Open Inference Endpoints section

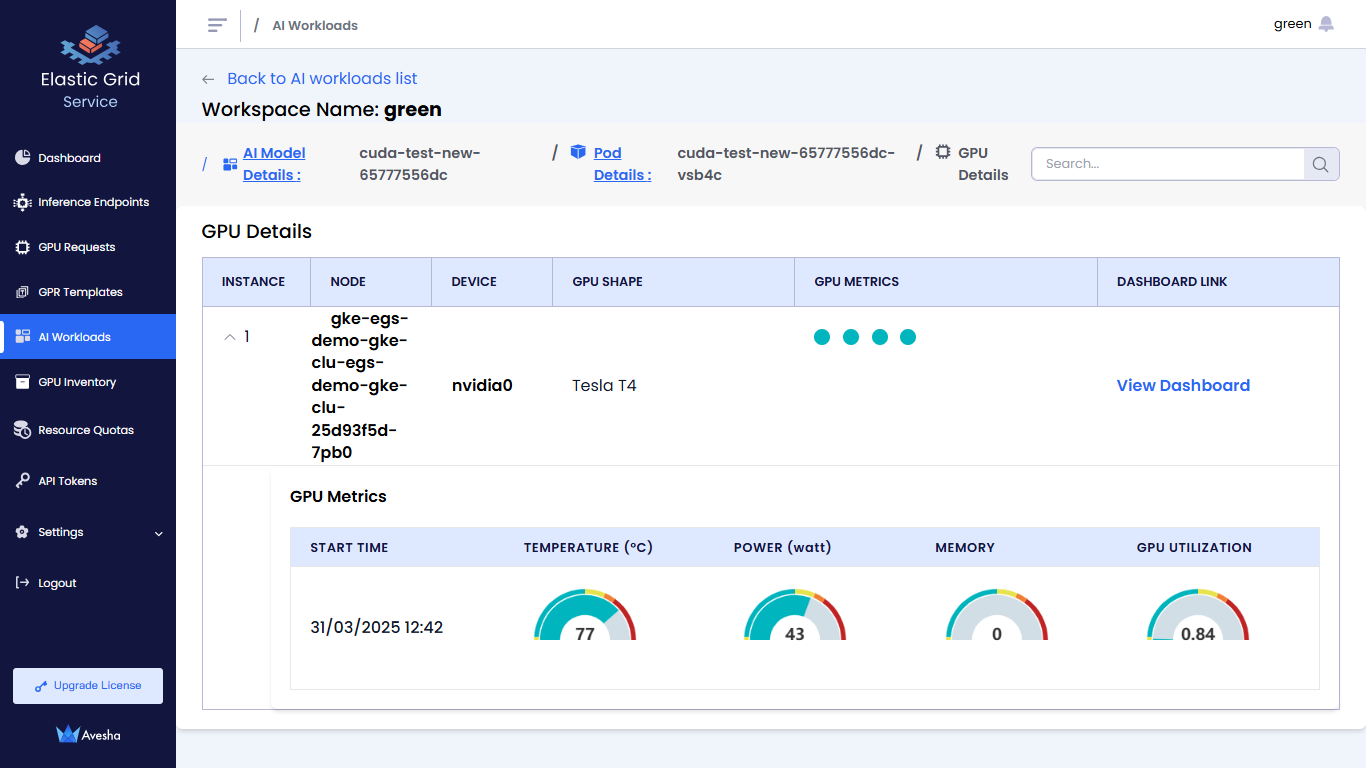pos(93,202)
